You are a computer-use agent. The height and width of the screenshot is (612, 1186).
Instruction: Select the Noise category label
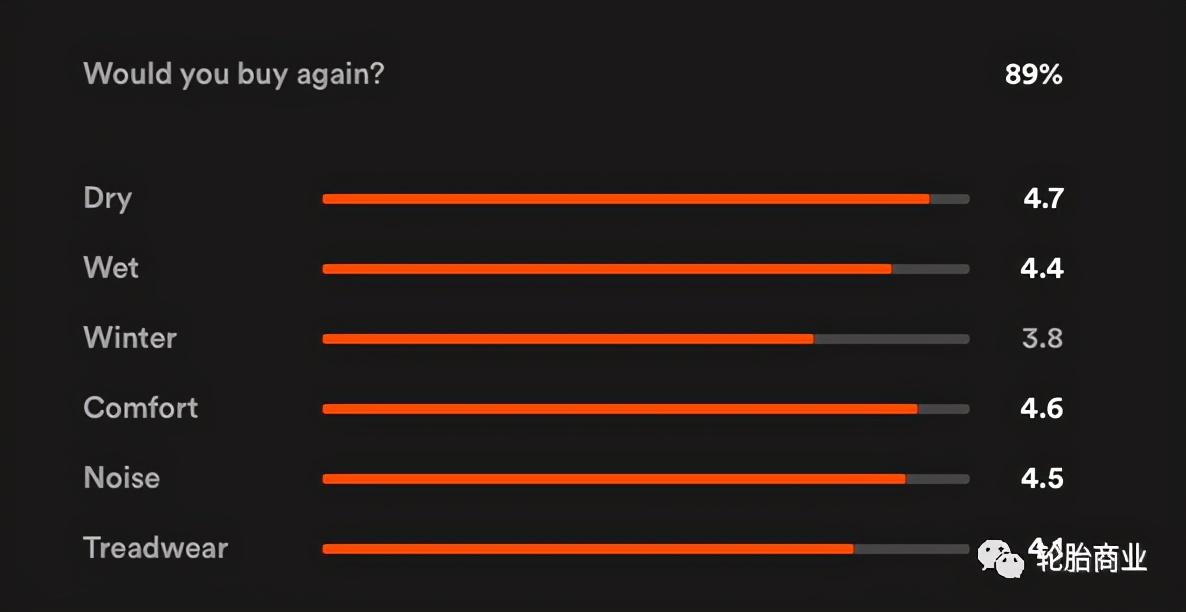point(122,478)
